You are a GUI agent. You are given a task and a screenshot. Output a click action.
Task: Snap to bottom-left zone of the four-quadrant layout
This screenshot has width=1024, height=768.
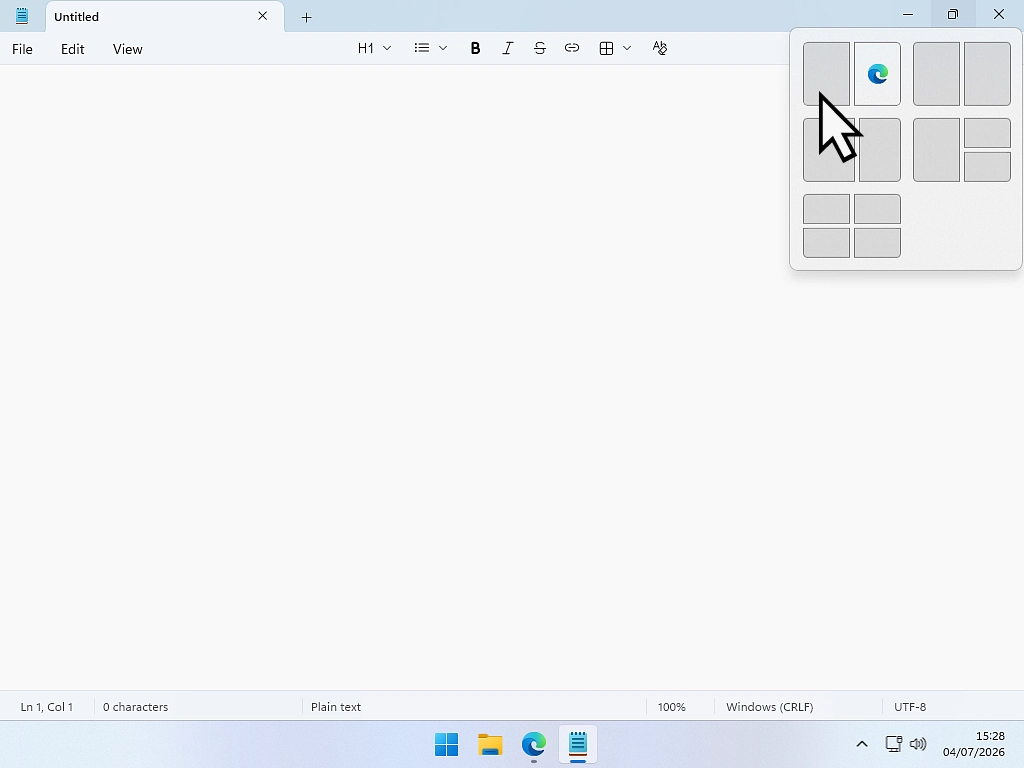pos(826,243)
